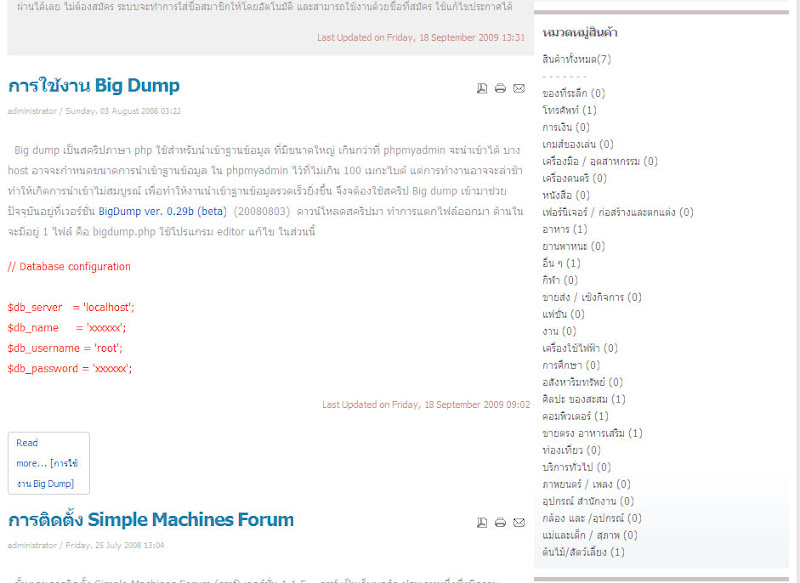Image resolution: width=800 pixels, height=583 pixels.
Task: Click the "$db_name = 'xxxxxx';" code line
Action: coord(67,328)
